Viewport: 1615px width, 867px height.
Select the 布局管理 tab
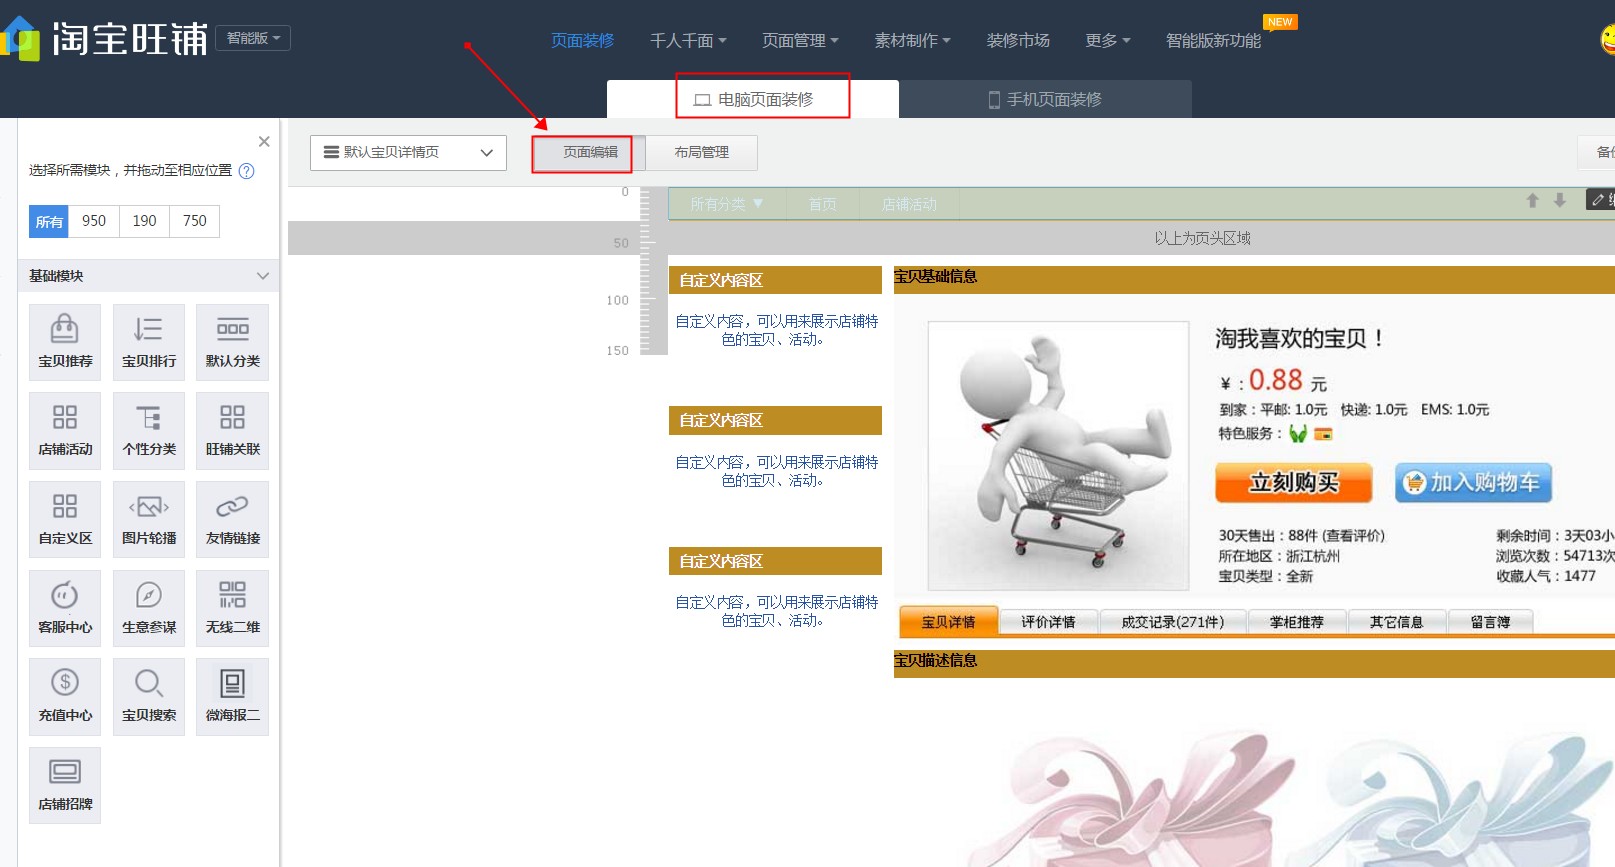tap(701, 153)
